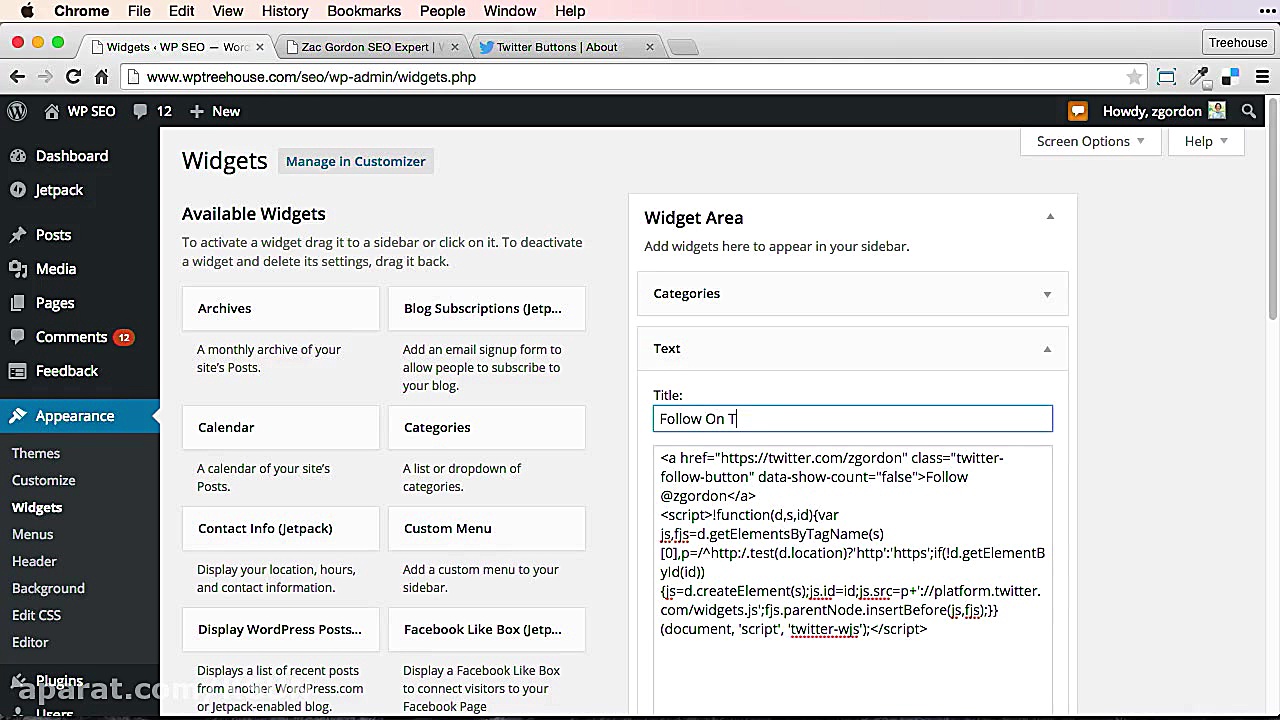The image size is (1280, 720).
Task: Click the Manage in Customizer button
Action: point(355,161)
